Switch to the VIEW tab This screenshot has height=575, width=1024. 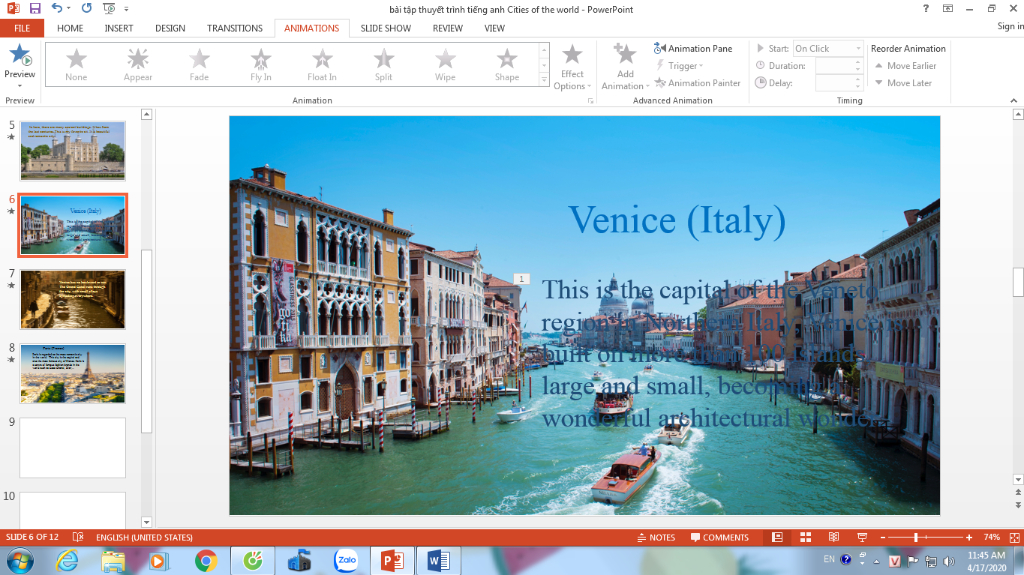(x=494, y=28)
